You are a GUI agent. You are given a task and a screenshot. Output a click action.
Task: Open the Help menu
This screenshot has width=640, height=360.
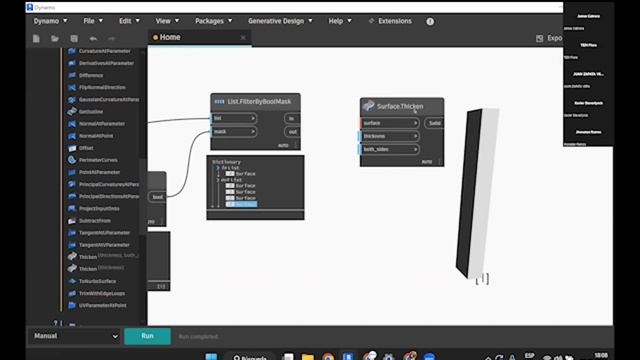(x=340, y=21)
